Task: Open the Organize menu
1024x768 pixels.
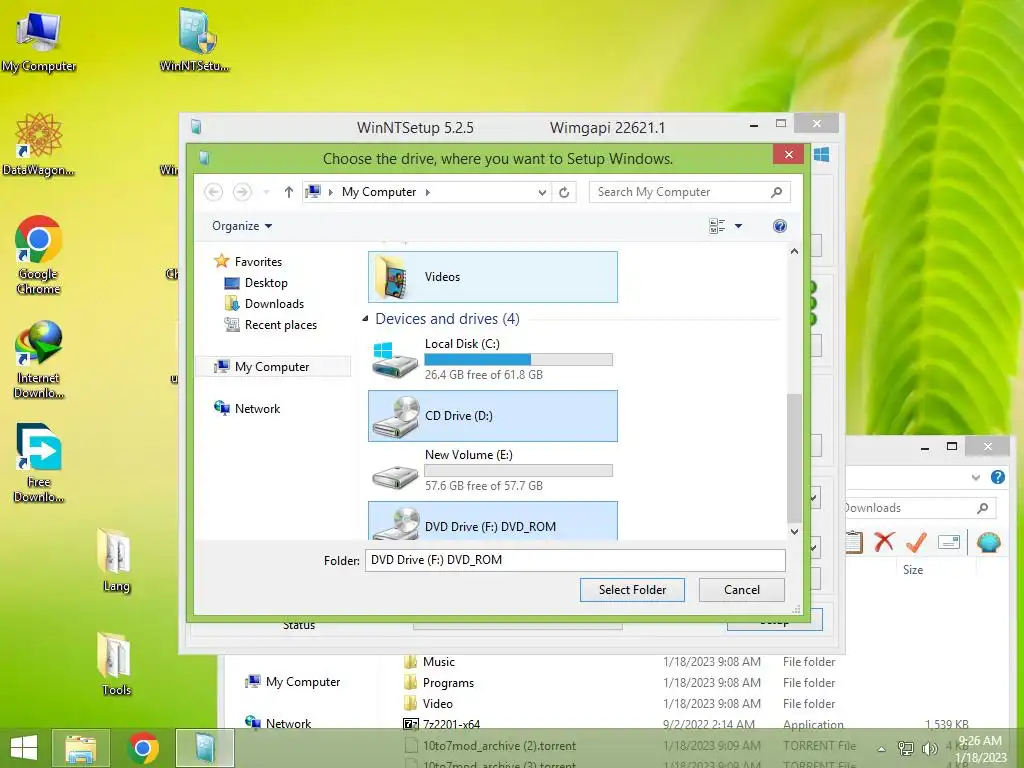Action: 242,226
